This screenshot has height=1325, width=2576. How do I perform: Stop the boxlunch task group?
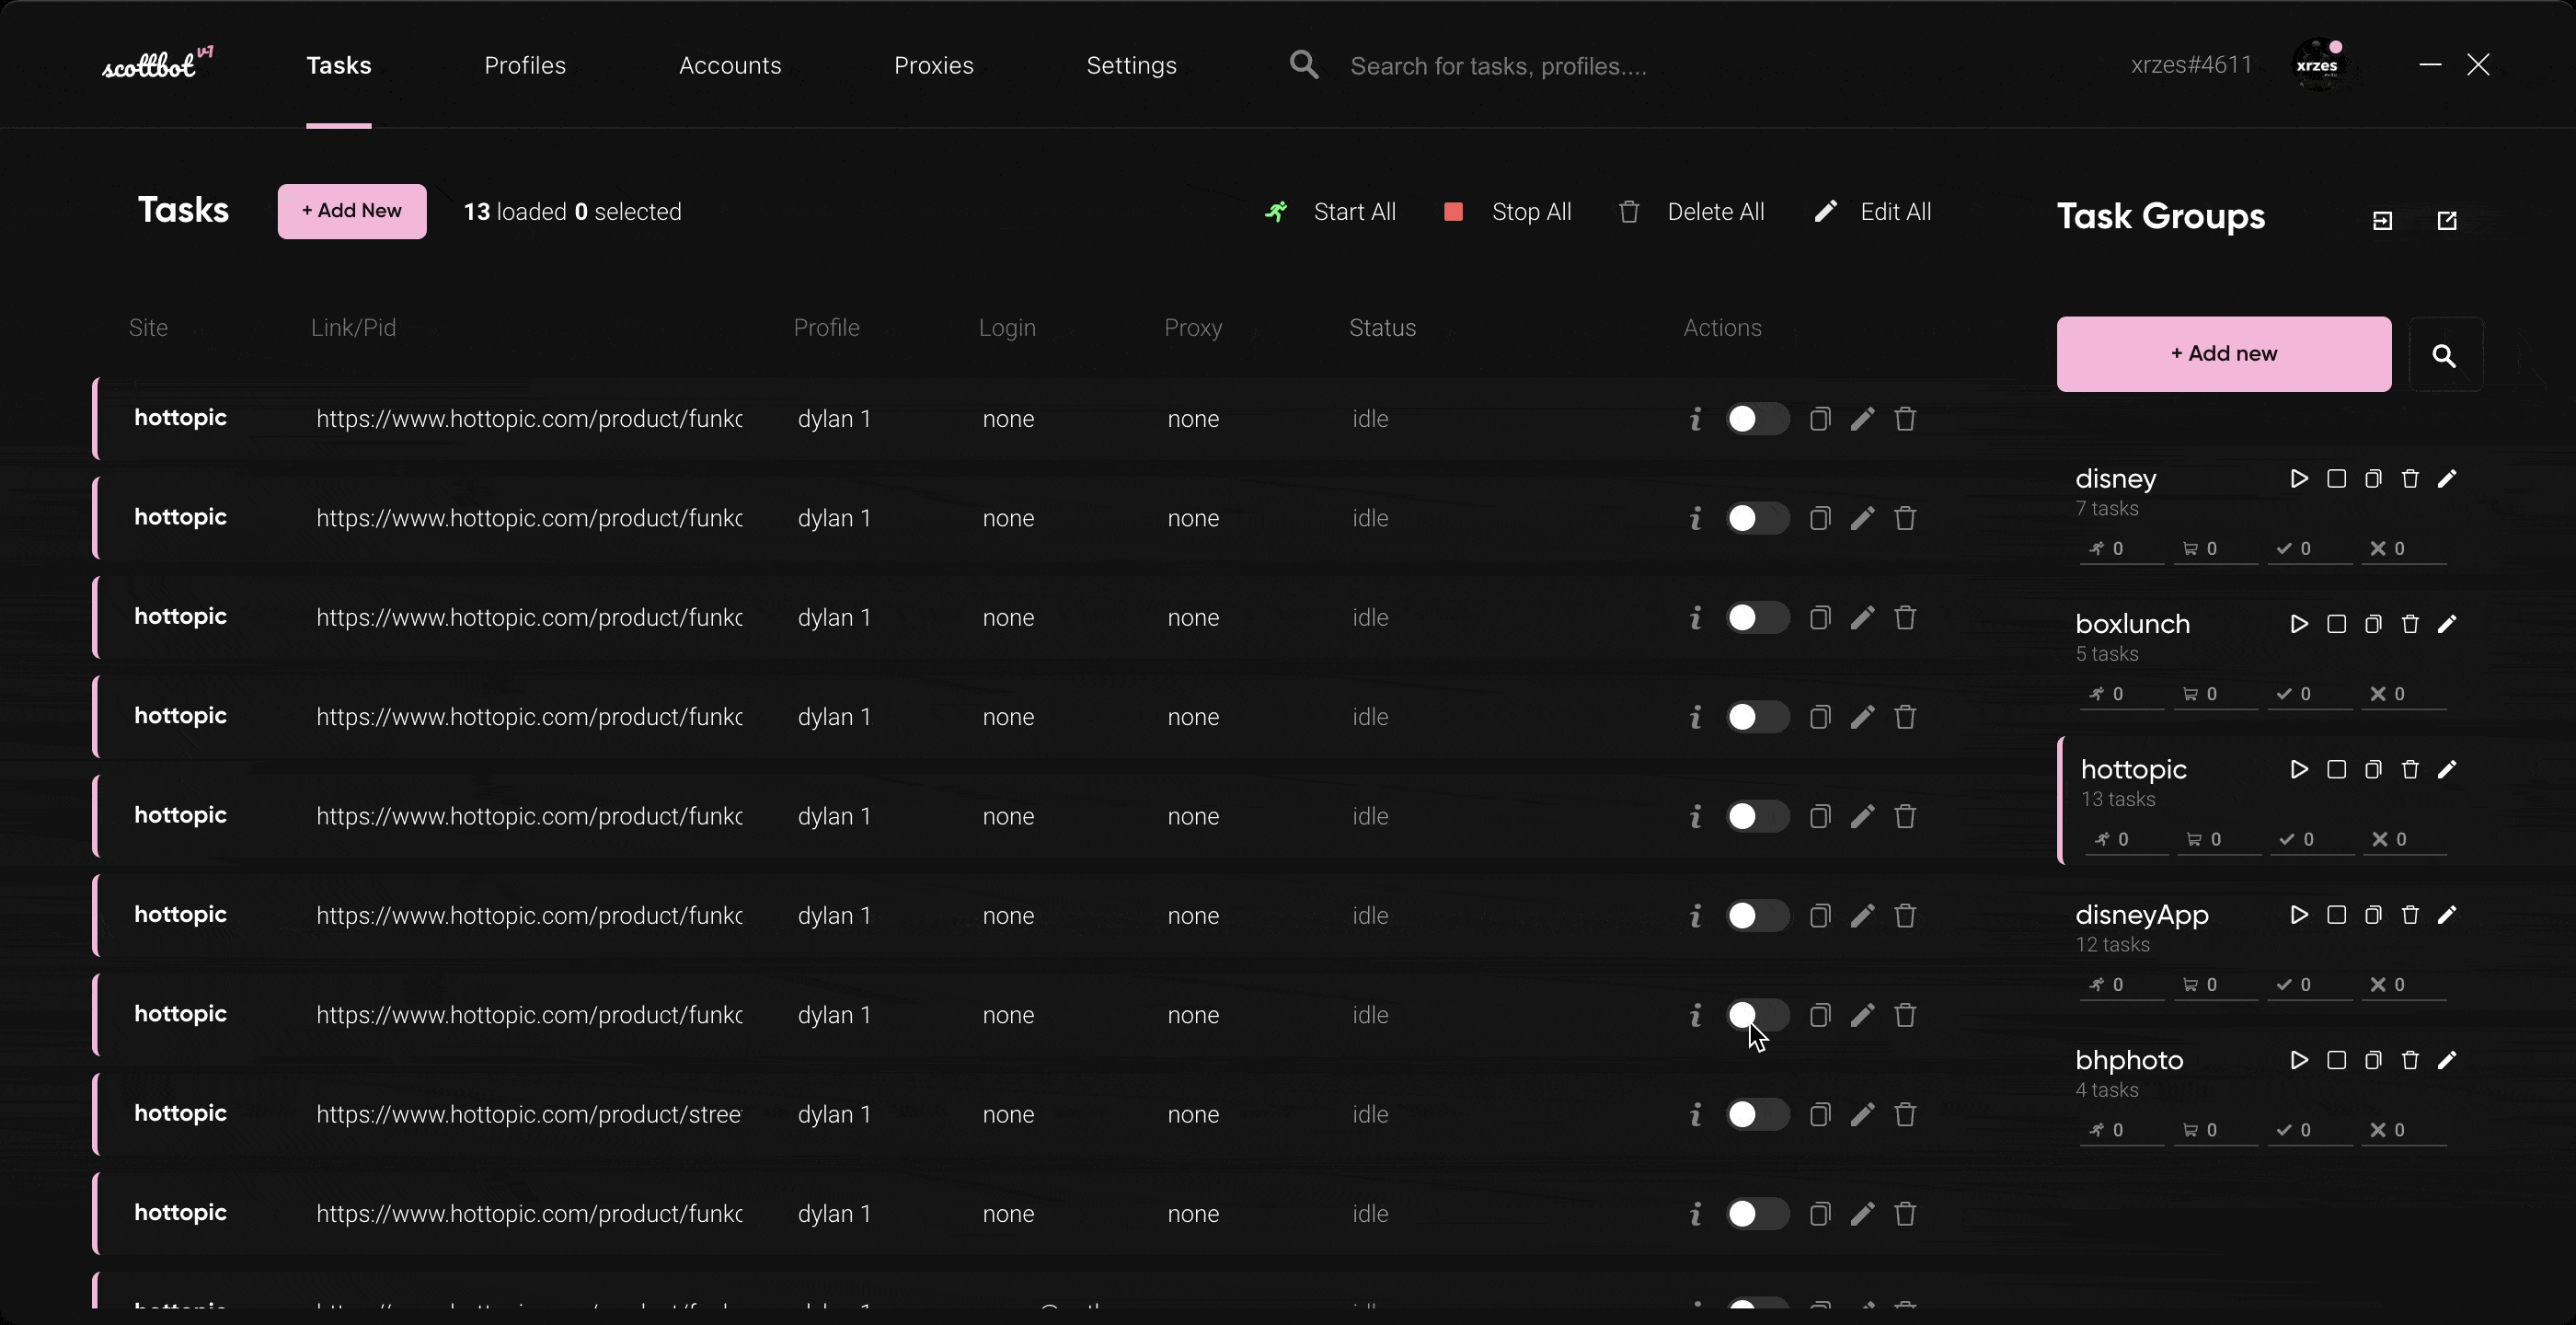coord(2337,623)
